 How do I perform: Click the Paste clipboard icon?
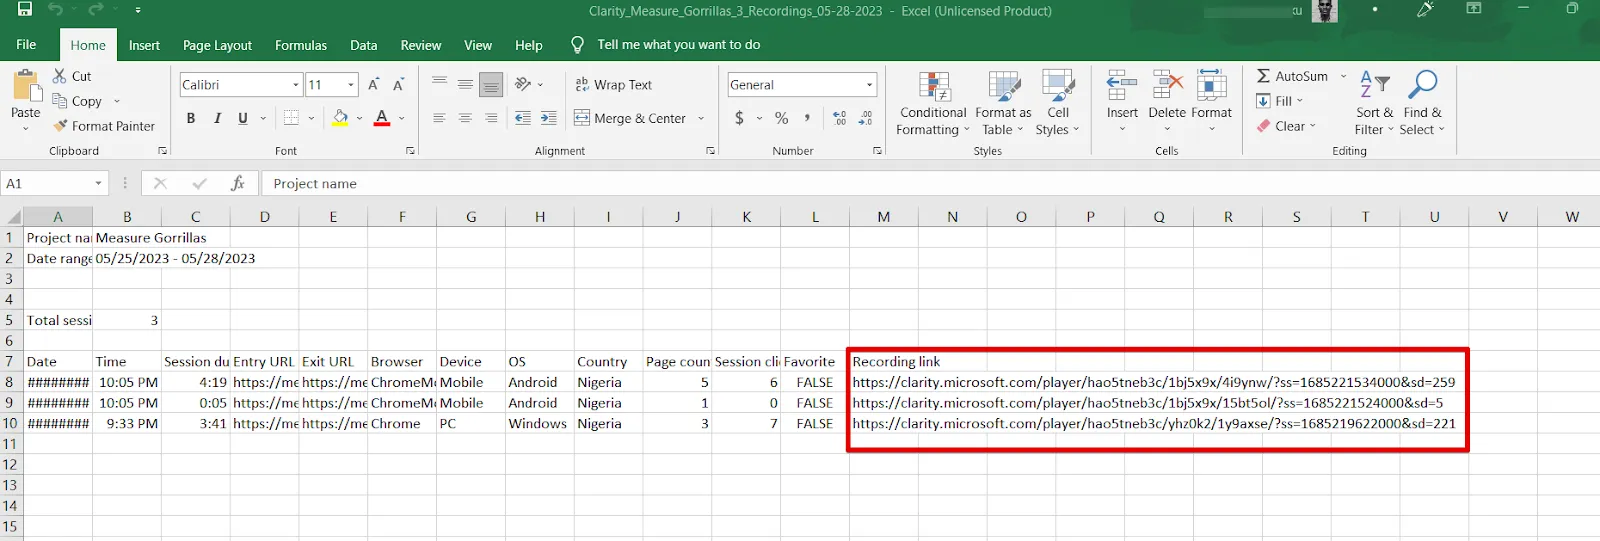26,87
